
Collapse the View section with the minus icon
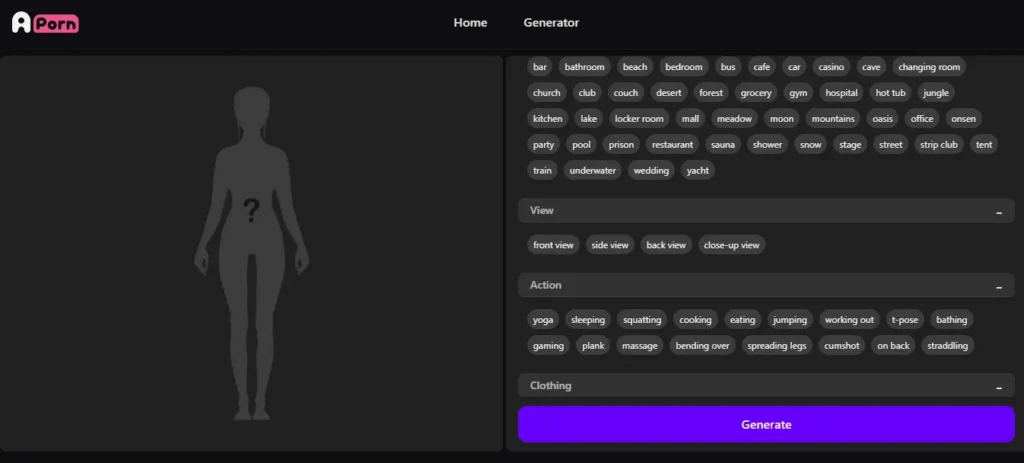pyautogui.click(x=999, y=212)
